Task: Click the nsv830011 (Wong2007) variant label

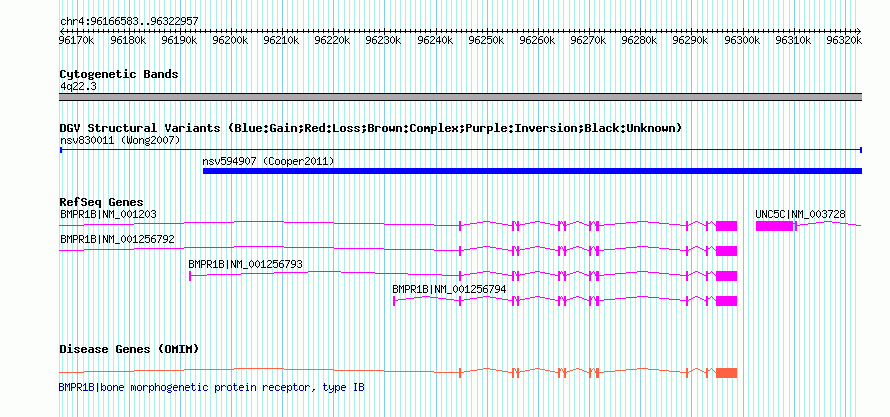Action: [x=120, y=140]
